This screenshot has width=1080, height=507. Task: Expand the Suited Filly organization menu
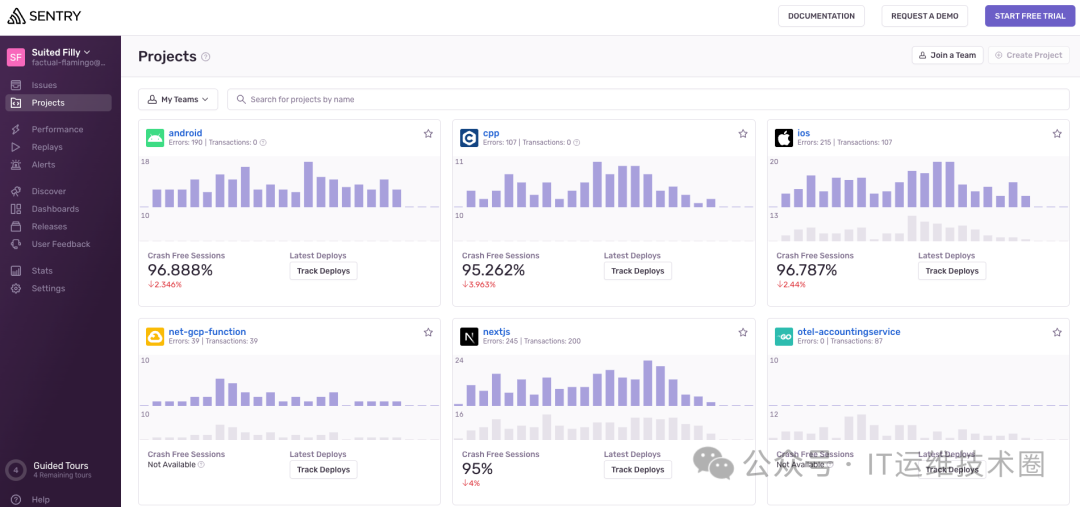tap(61, 52)
